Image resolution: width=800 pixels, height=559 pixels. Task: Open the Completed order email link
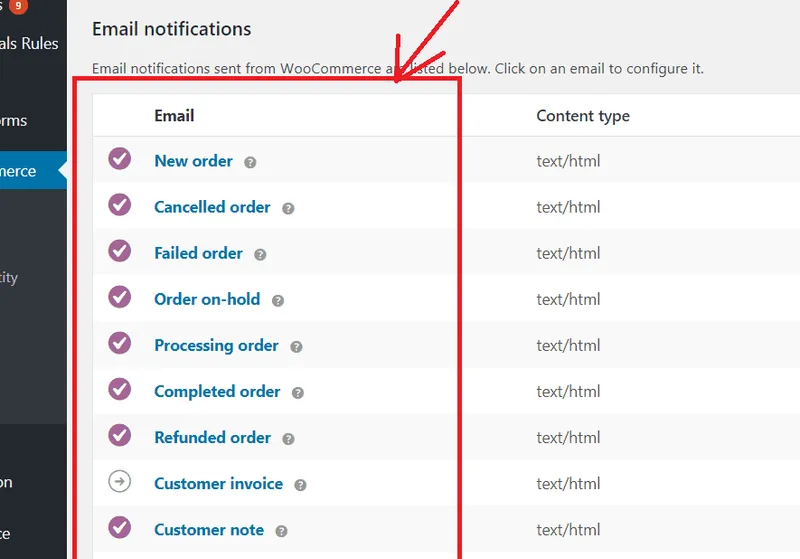(217, 391)
